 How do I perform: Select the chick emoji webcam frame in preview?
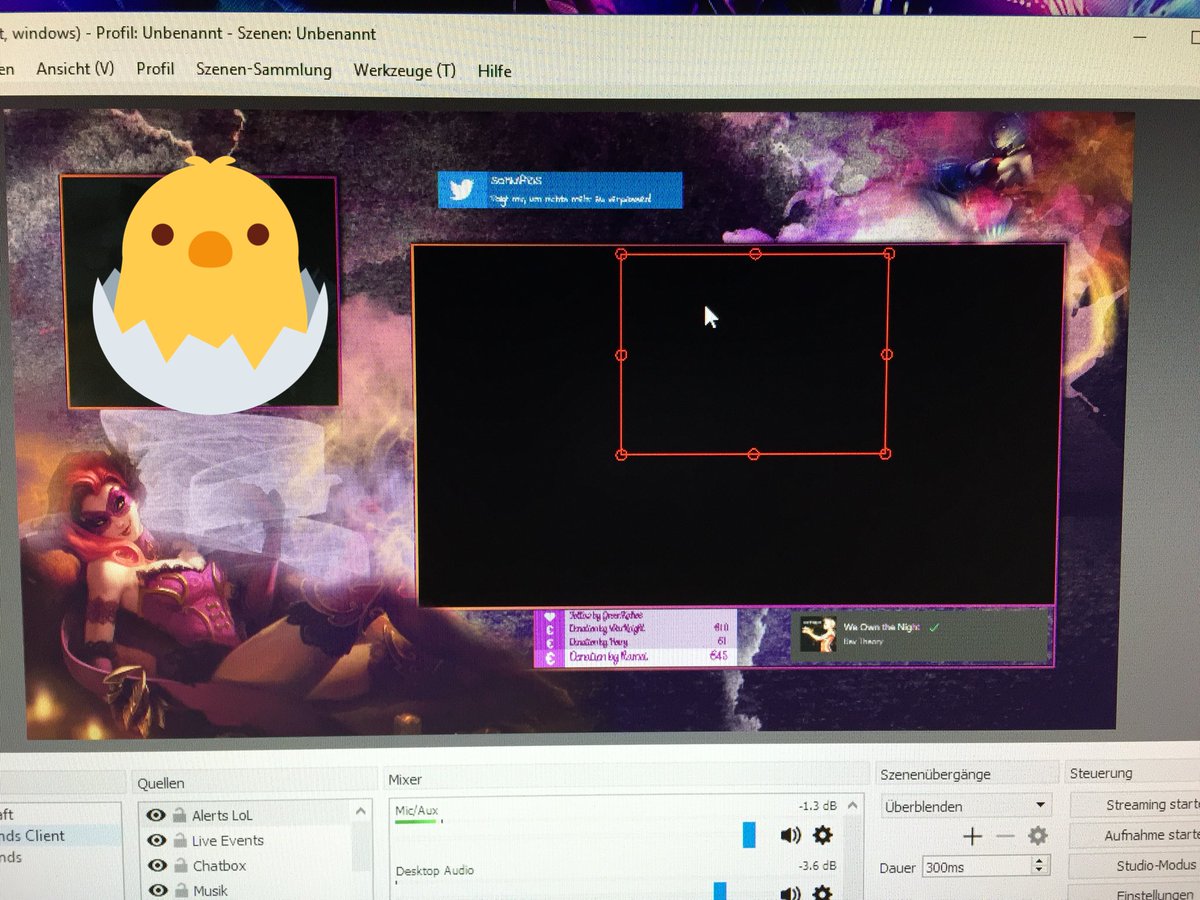[200, 290]
